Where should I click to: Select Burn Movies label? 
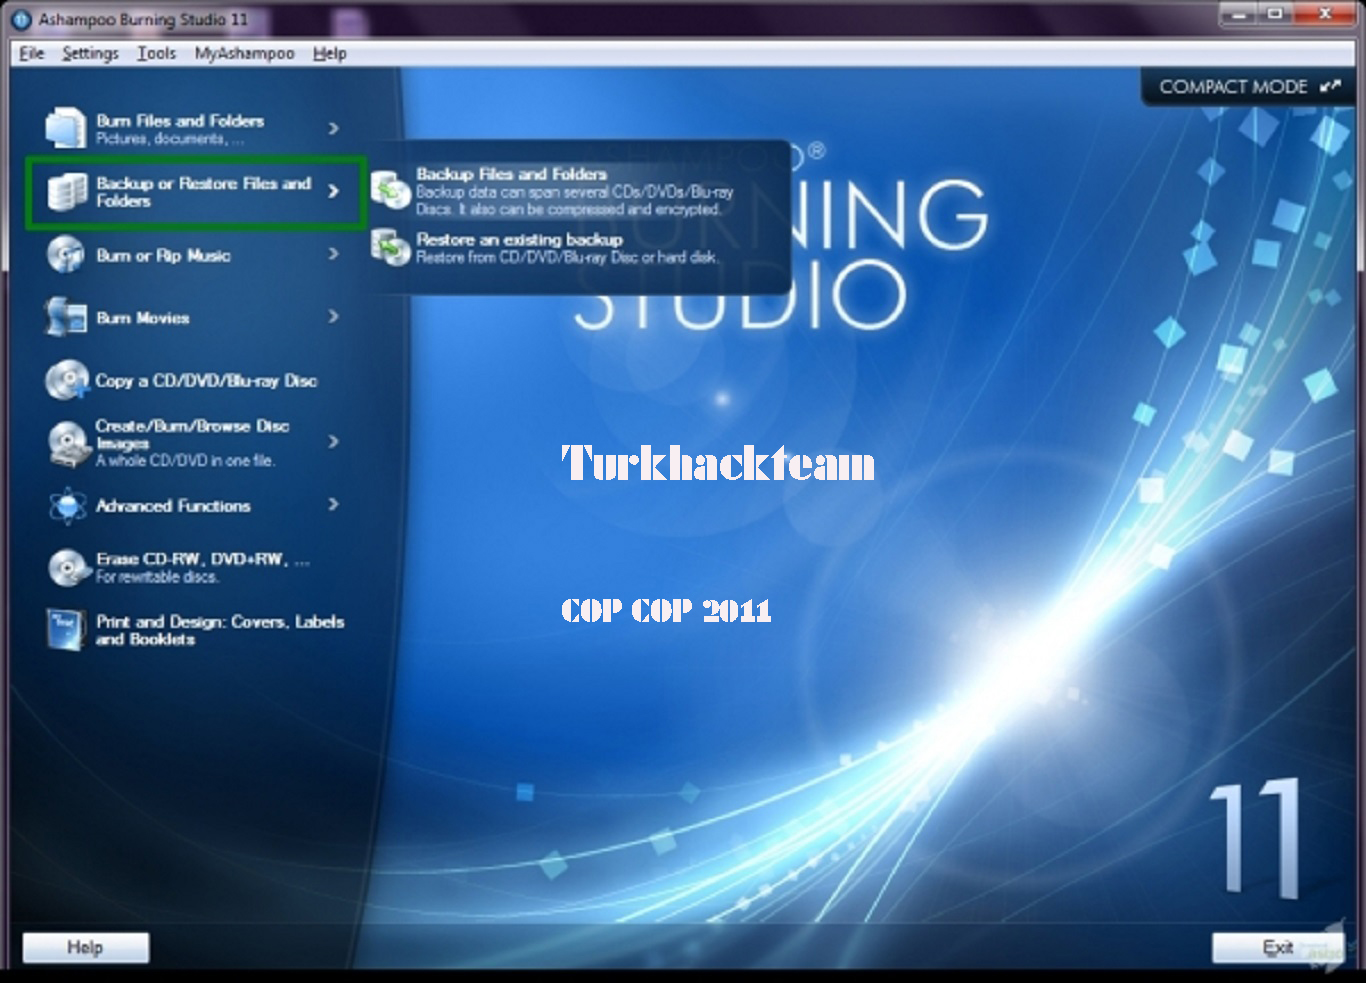143,318
